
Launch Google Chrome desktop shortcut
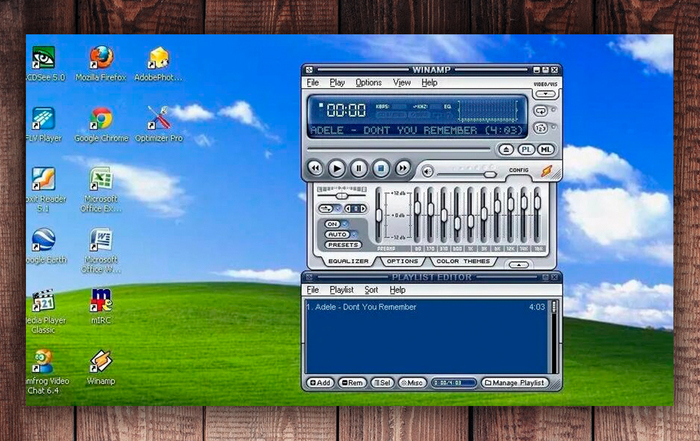[101, 125]
